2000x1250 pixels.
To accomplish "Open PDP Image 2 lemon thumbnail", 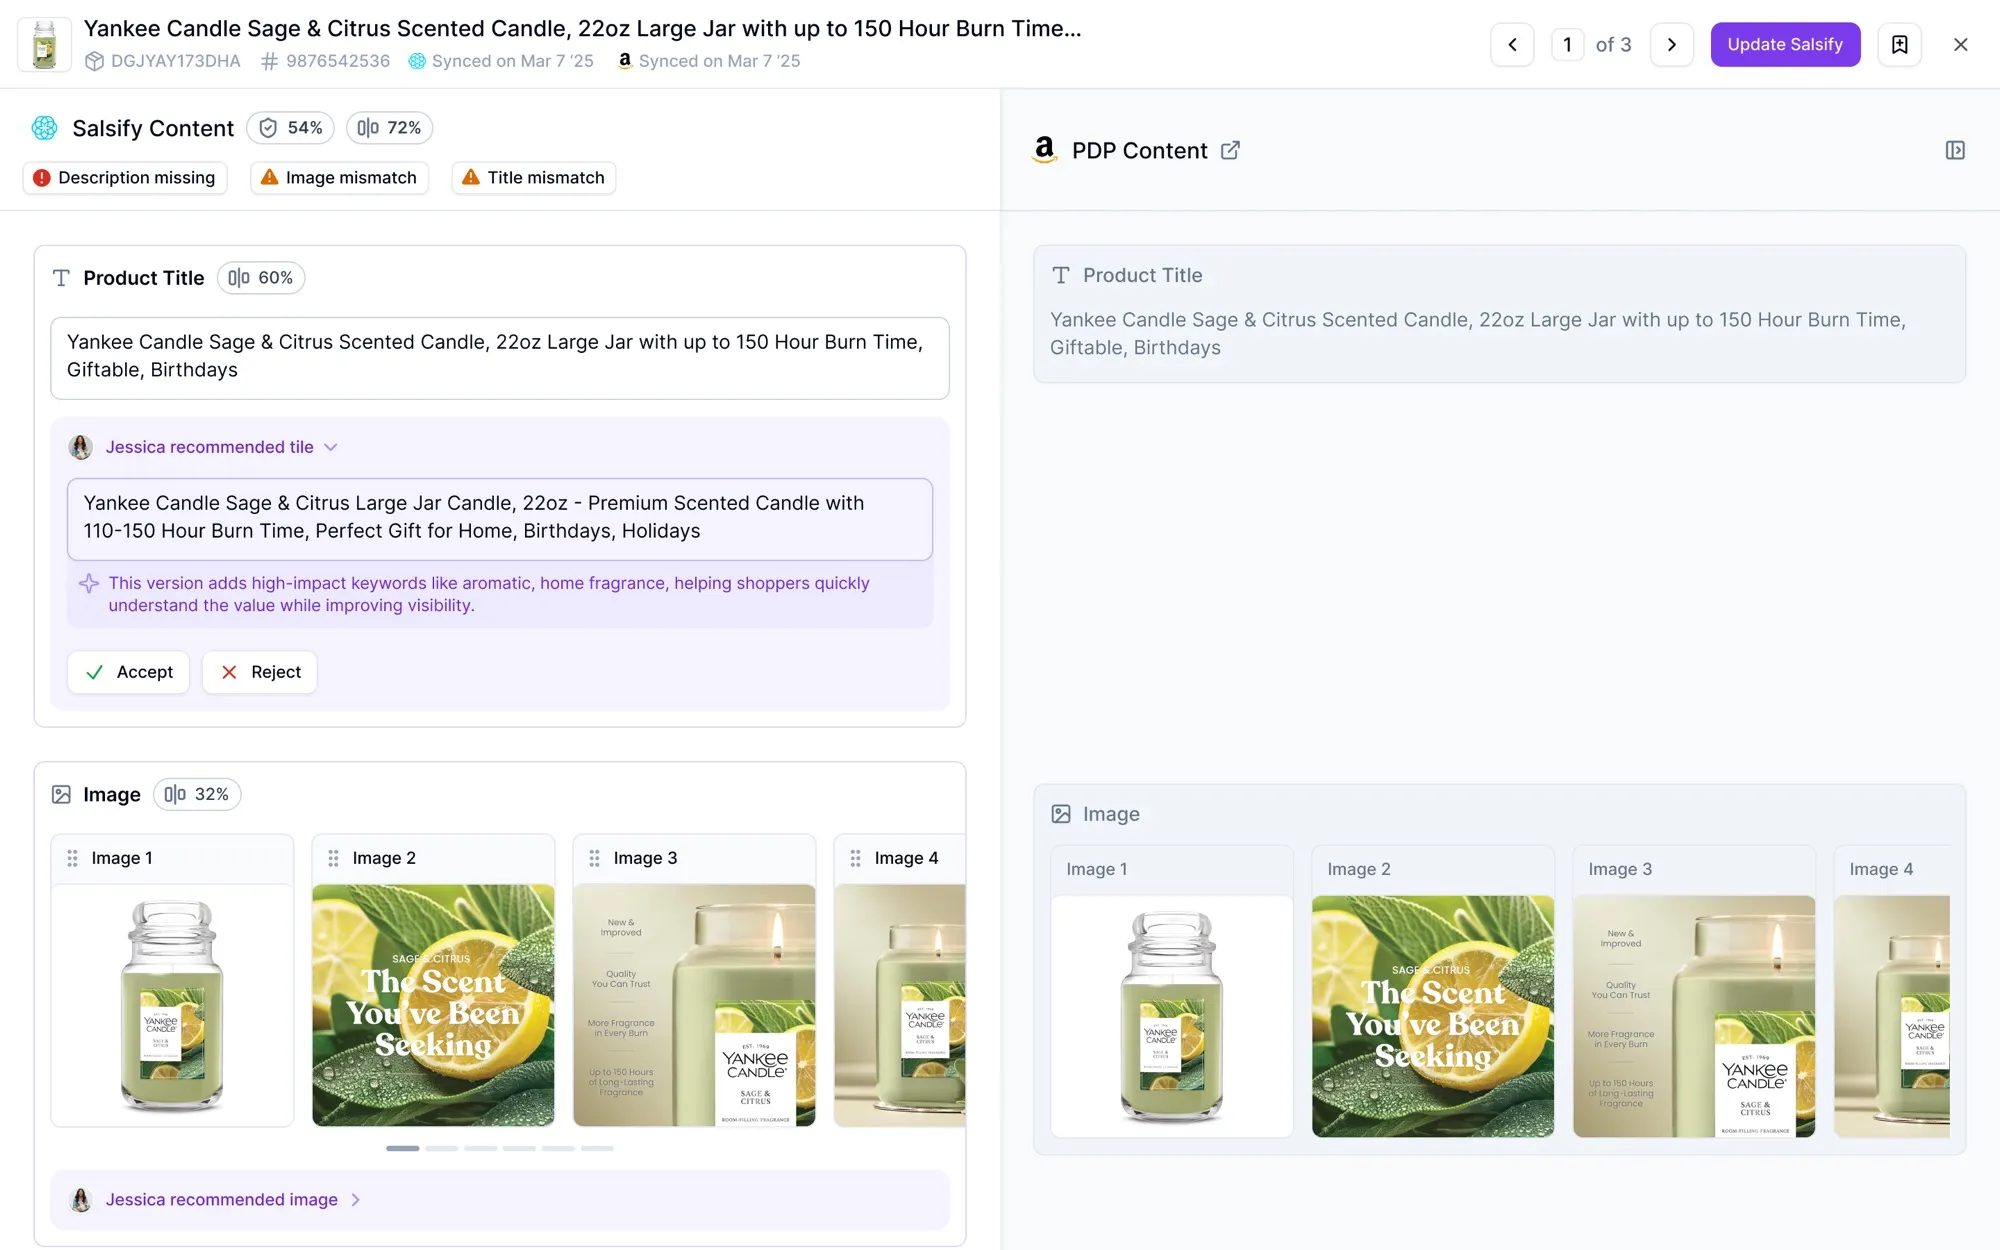I will tap(1433, 1016).
